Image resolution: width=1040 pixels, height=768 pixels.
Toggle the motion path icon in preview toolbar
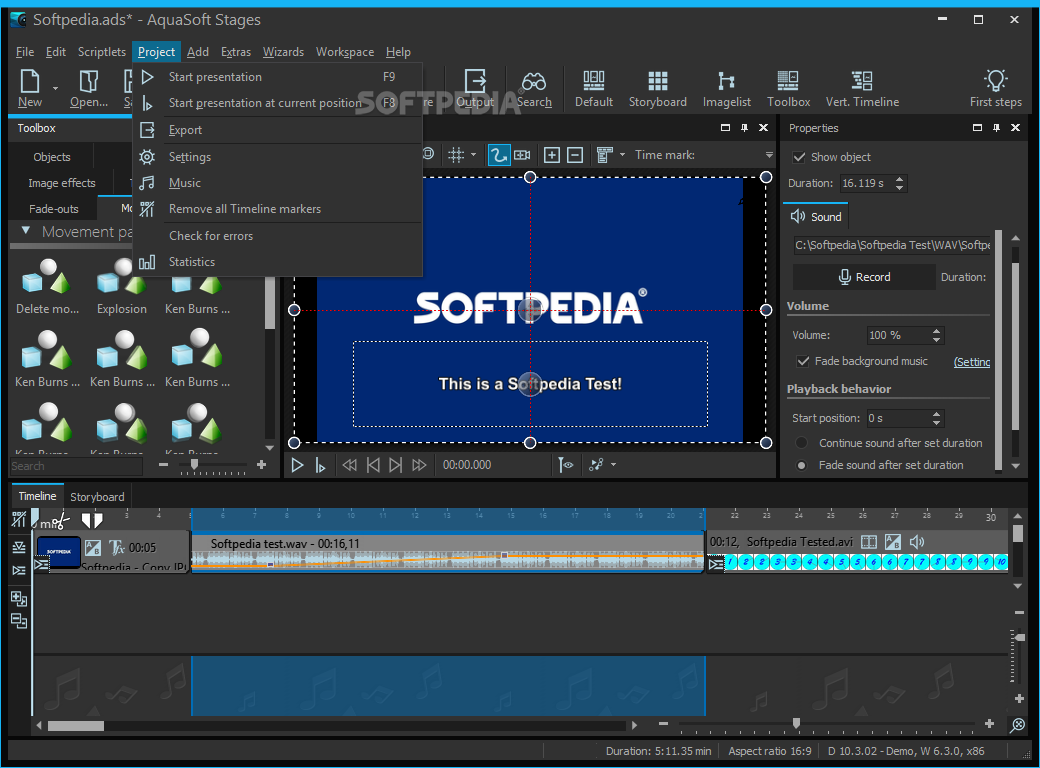point(497,155)
